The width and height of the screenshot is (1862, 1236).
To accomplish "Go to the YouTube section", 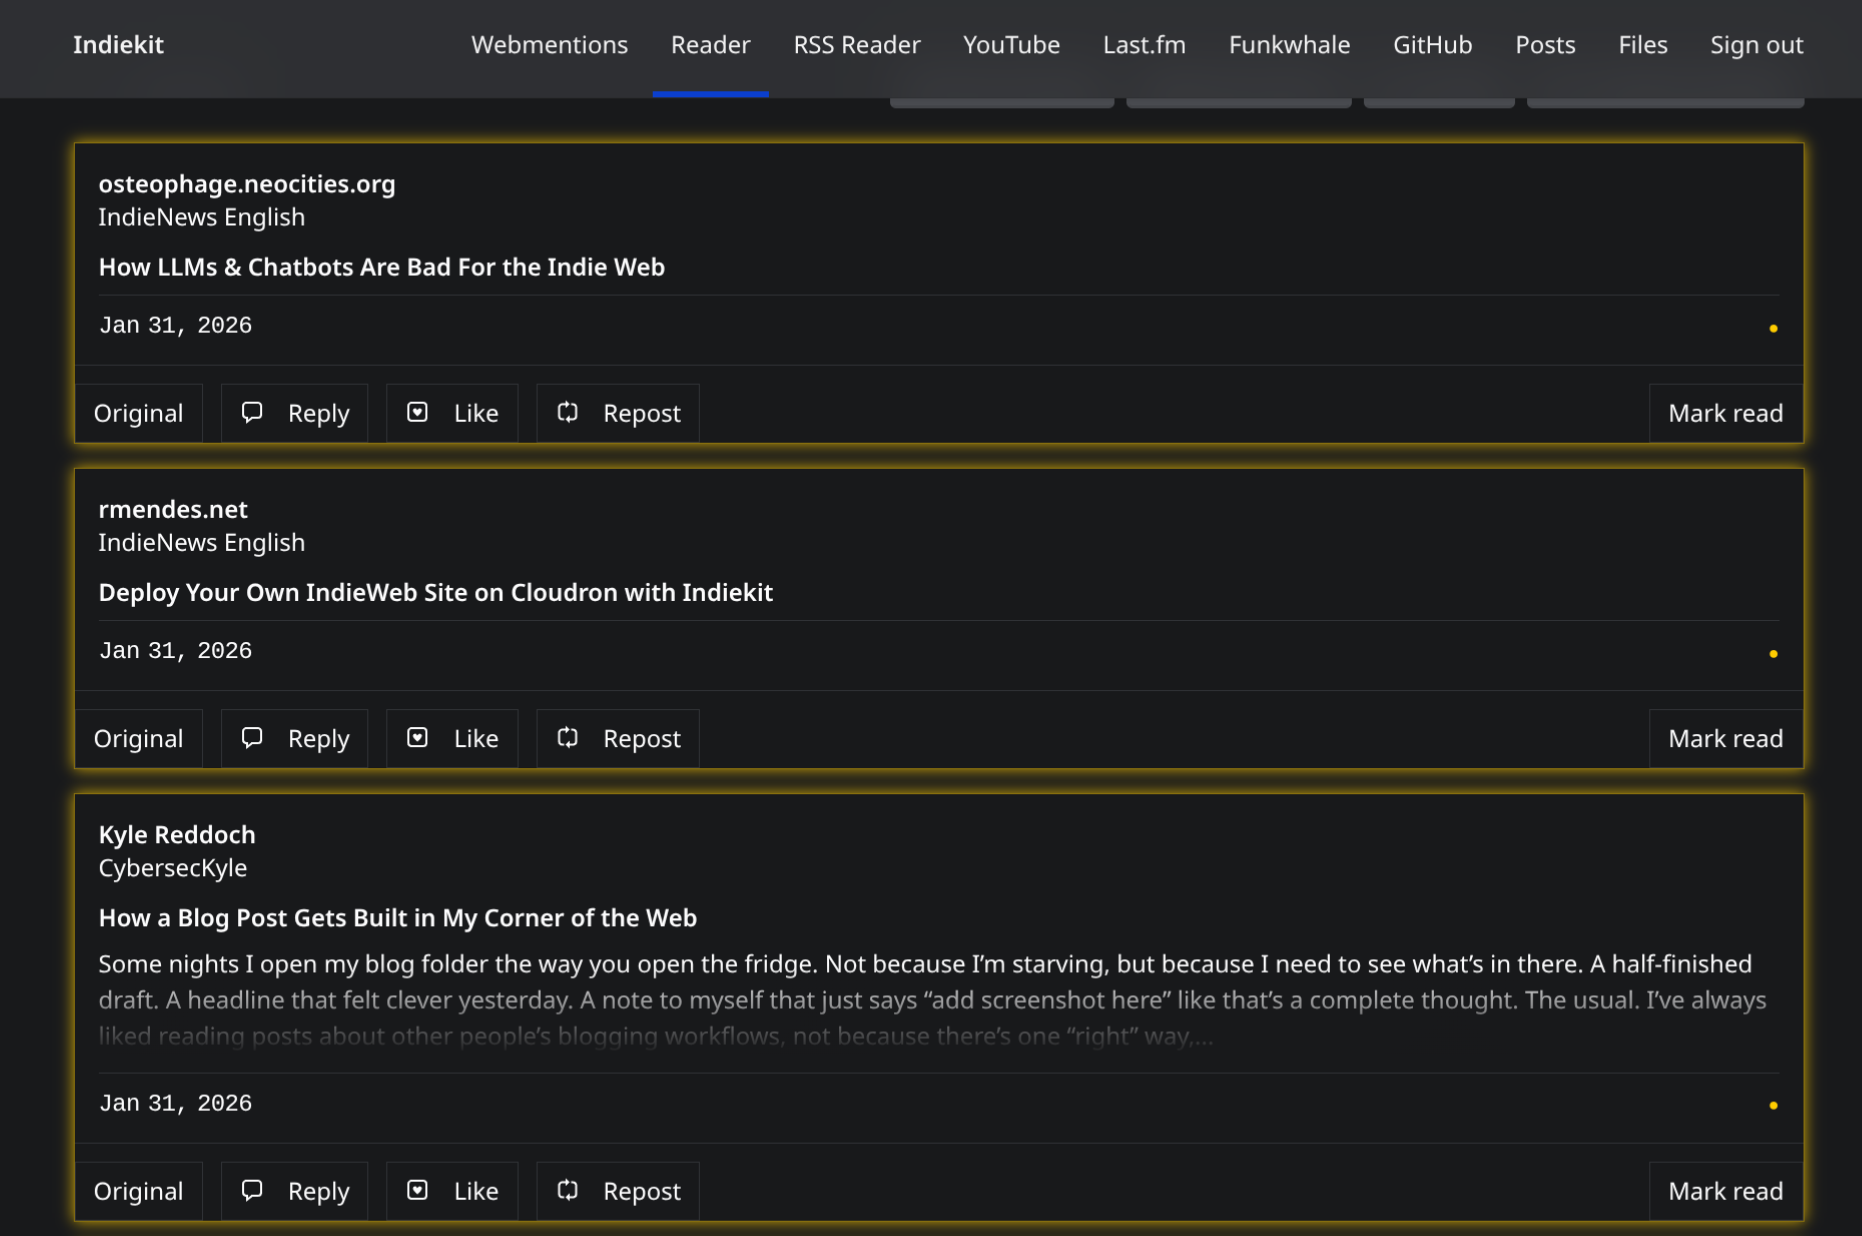I will tap(1011, 45).
